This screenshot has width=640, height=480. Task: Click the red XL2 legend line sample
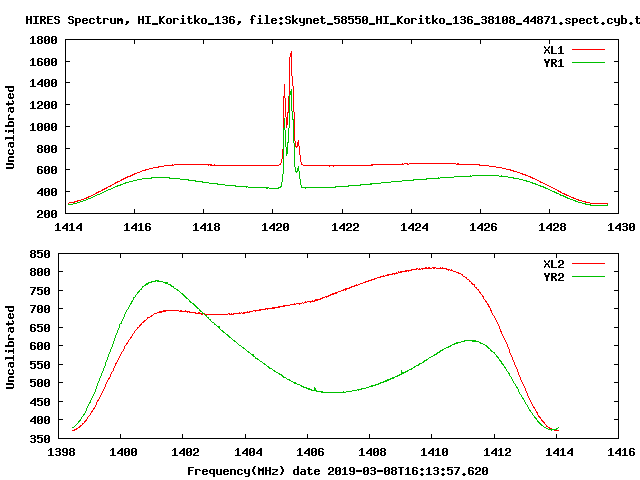coord(588,264)
